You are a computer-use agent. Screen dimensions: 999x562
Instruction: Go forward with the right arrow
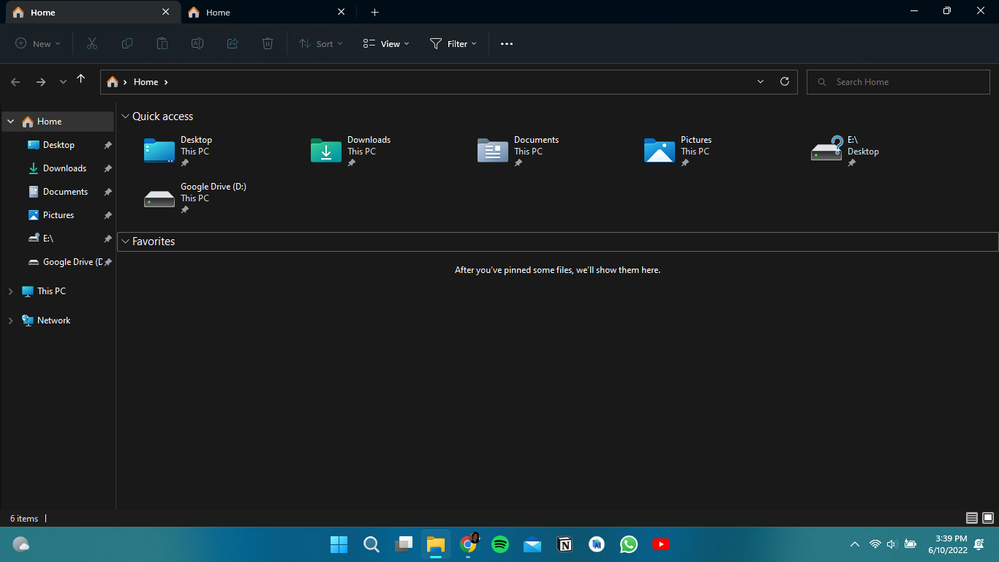pyautogui.click(x=40, y=82)
